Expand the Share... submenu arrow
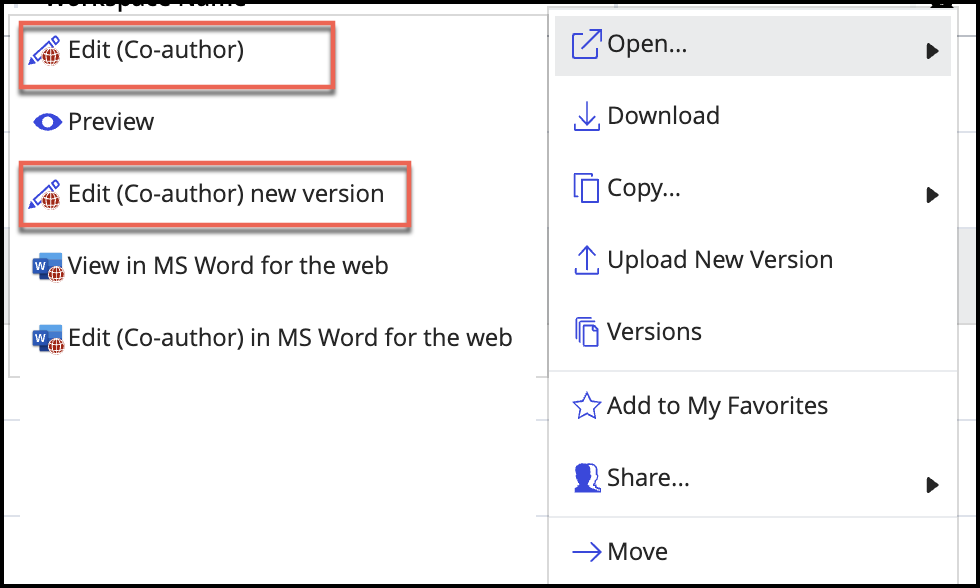The height and width of the screenshot is (588, 980). (x=932, y=485)
